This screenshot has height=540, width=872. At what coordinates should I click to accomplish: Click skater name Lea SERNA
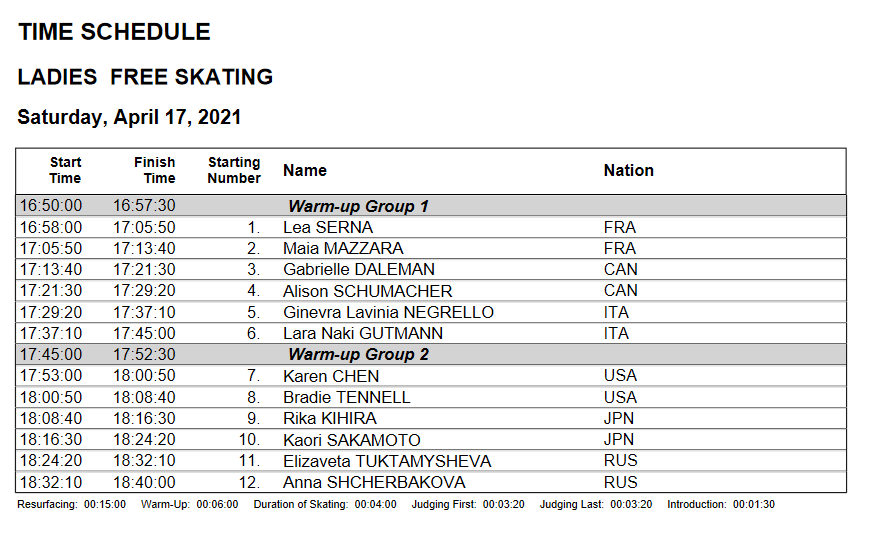pos(328,228)
